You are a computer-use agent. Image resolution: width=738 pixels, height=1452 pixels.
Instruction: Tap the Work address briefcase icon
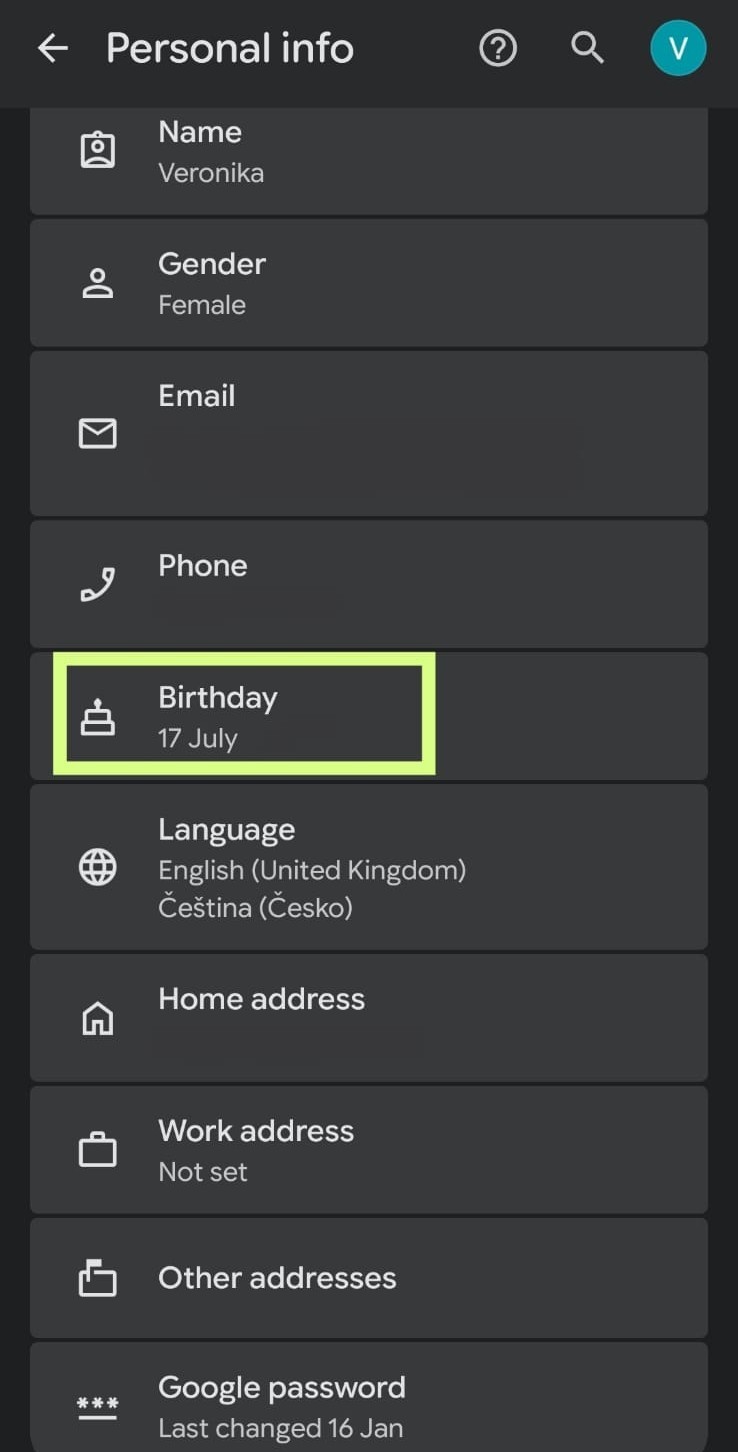point(97,1151)
